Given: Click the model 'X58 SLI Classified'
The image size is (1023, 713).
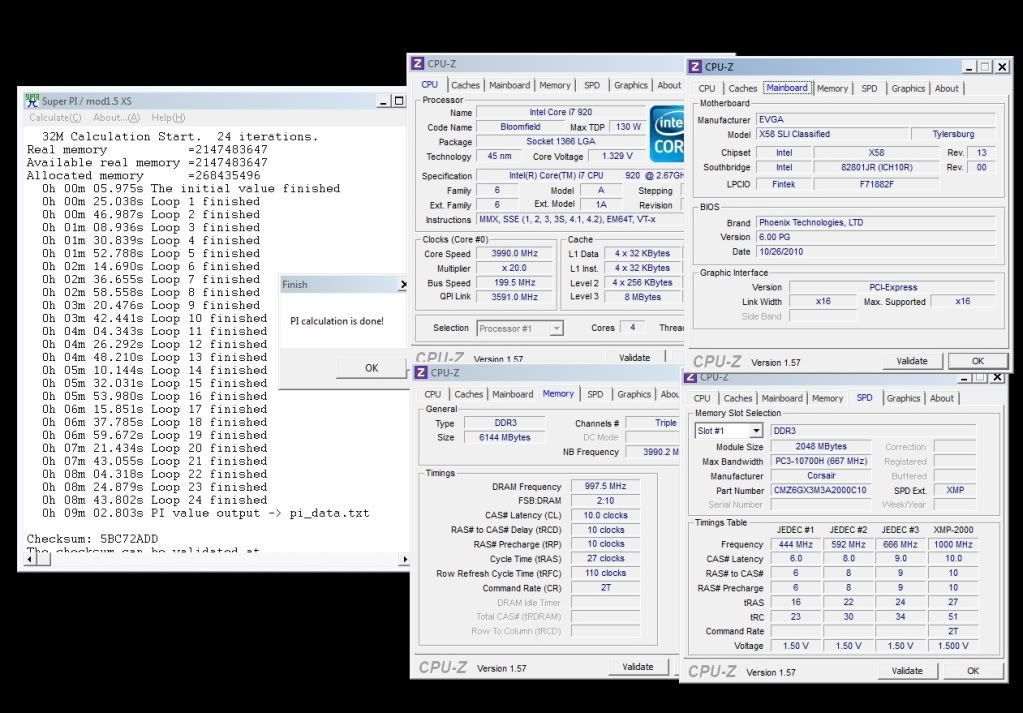Looking at the screenshot, I should [x=832, y=134].
